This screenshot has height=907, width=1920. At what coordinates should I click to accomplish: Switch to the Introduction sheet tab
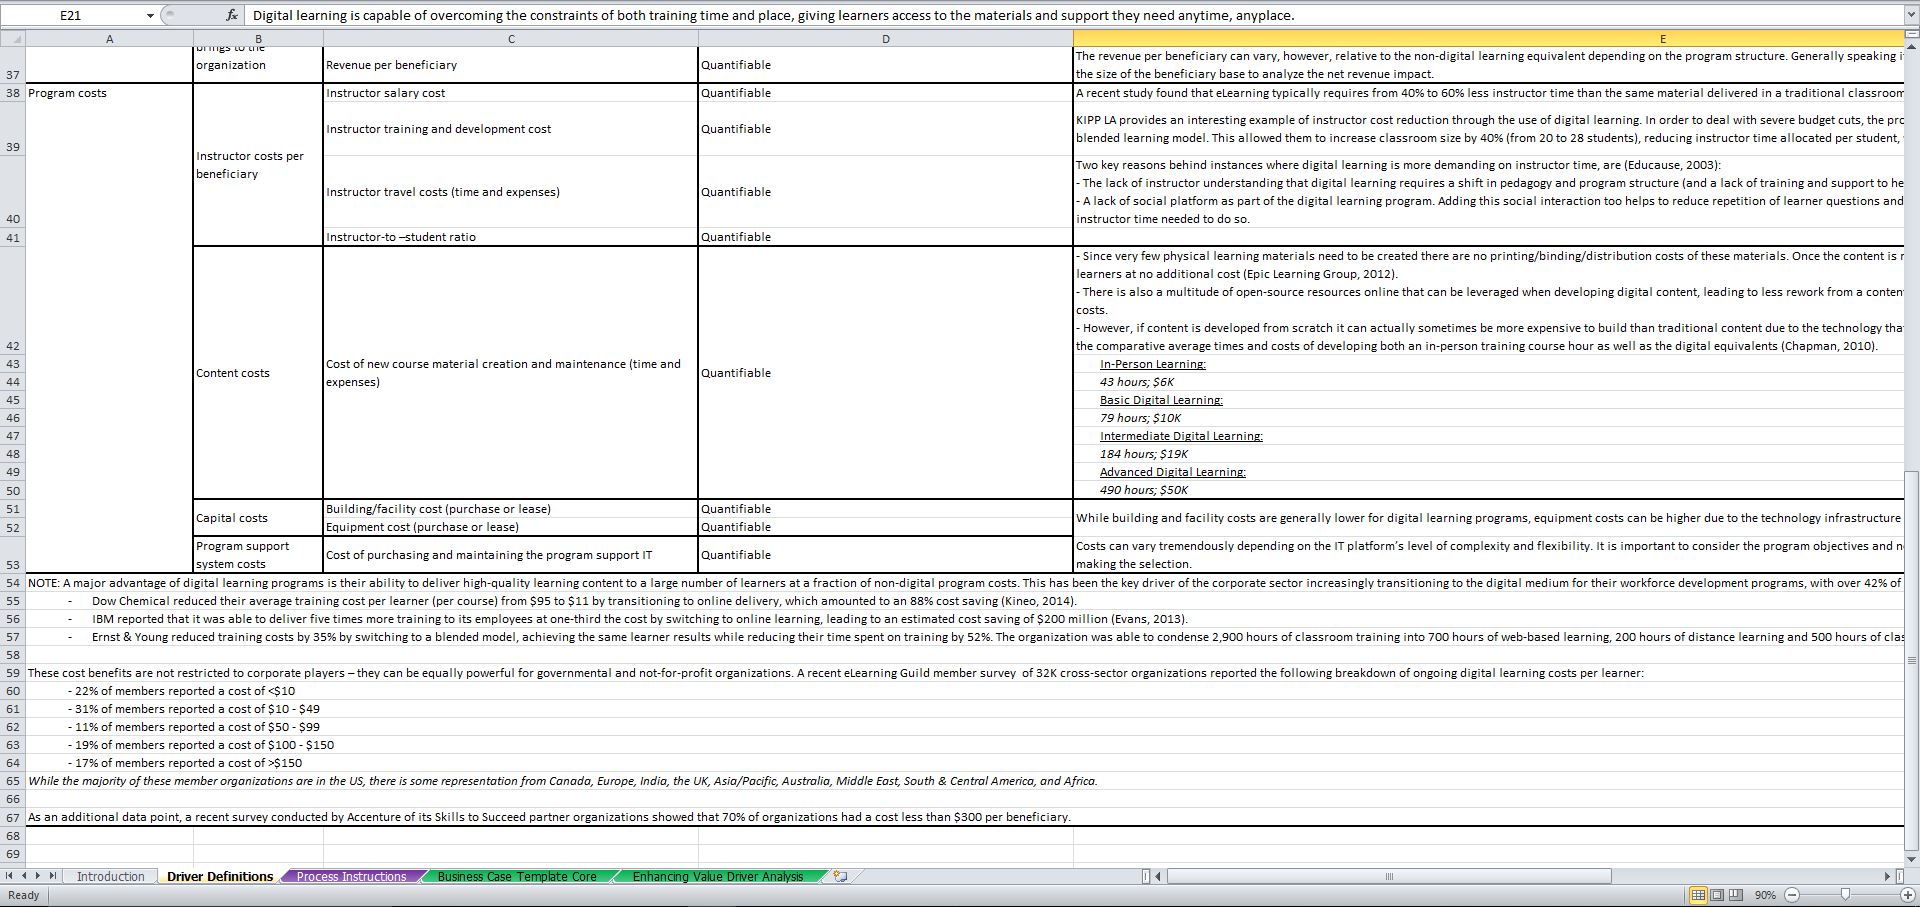tap(111, 876)
